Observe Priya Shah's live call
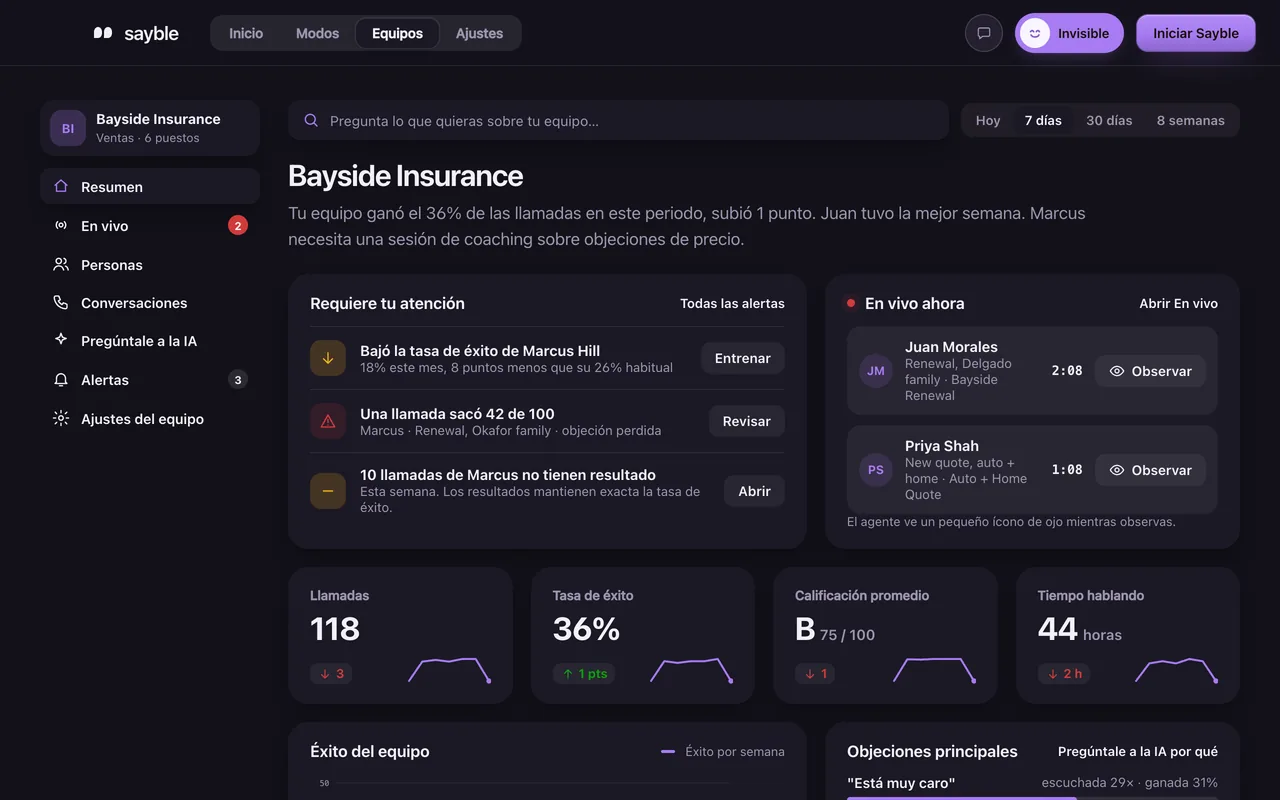 (1150, 470)
